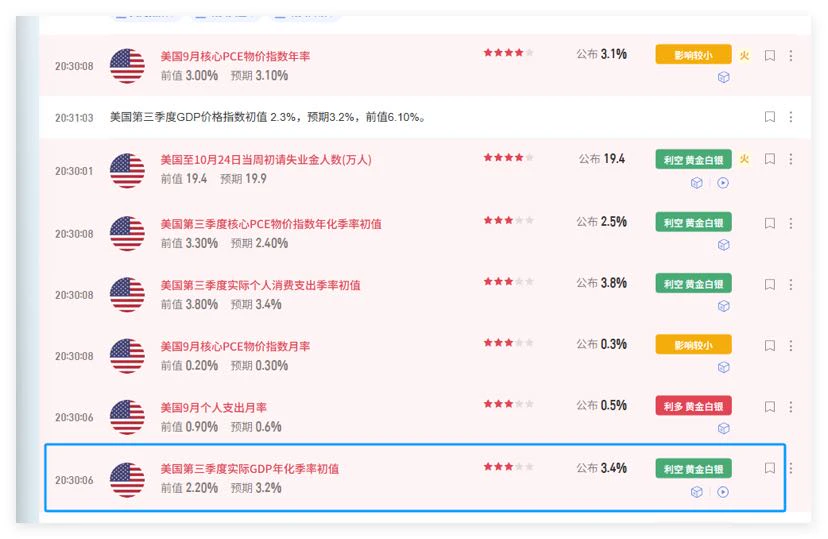The width and height of the screenshot is (828, 539).
Task: Select the news text 美国第三季度GDP价格指数初值 2.3%
Action: pyautogui.click(x=203, y=117)
